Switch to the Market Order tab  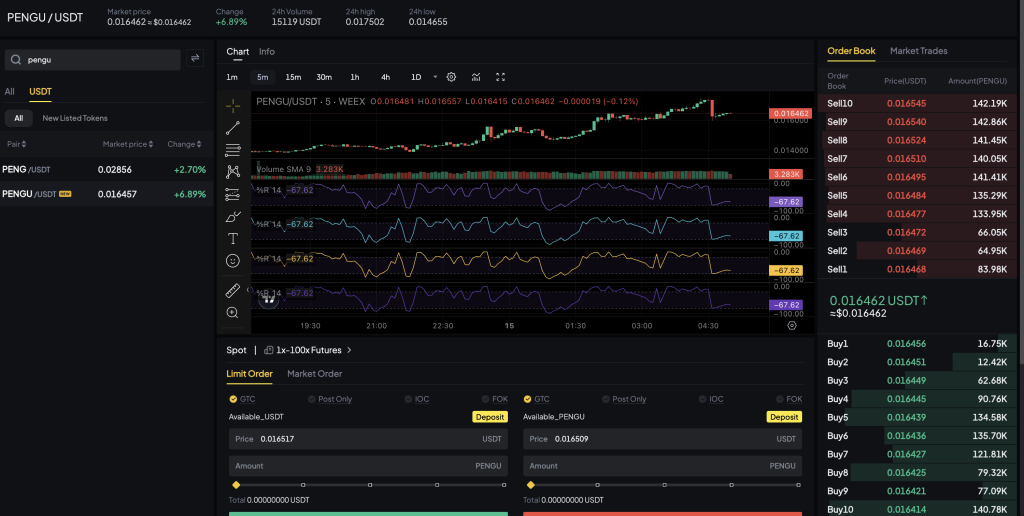coord(314,374)
